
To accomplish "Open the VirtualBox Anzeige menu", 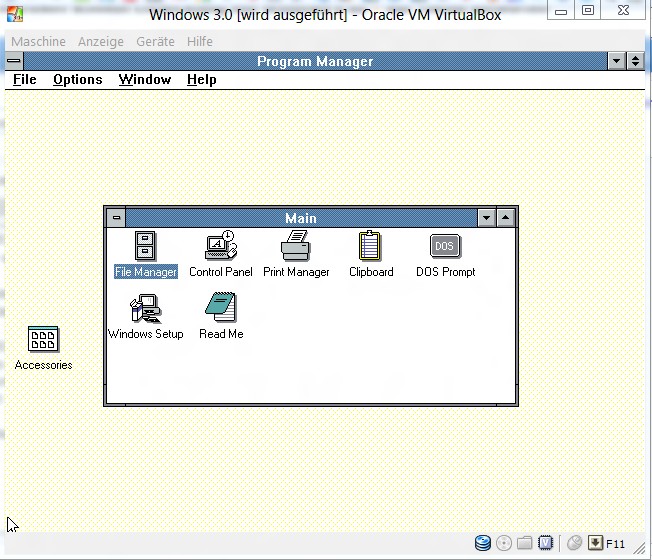I will tap(101, 42).
